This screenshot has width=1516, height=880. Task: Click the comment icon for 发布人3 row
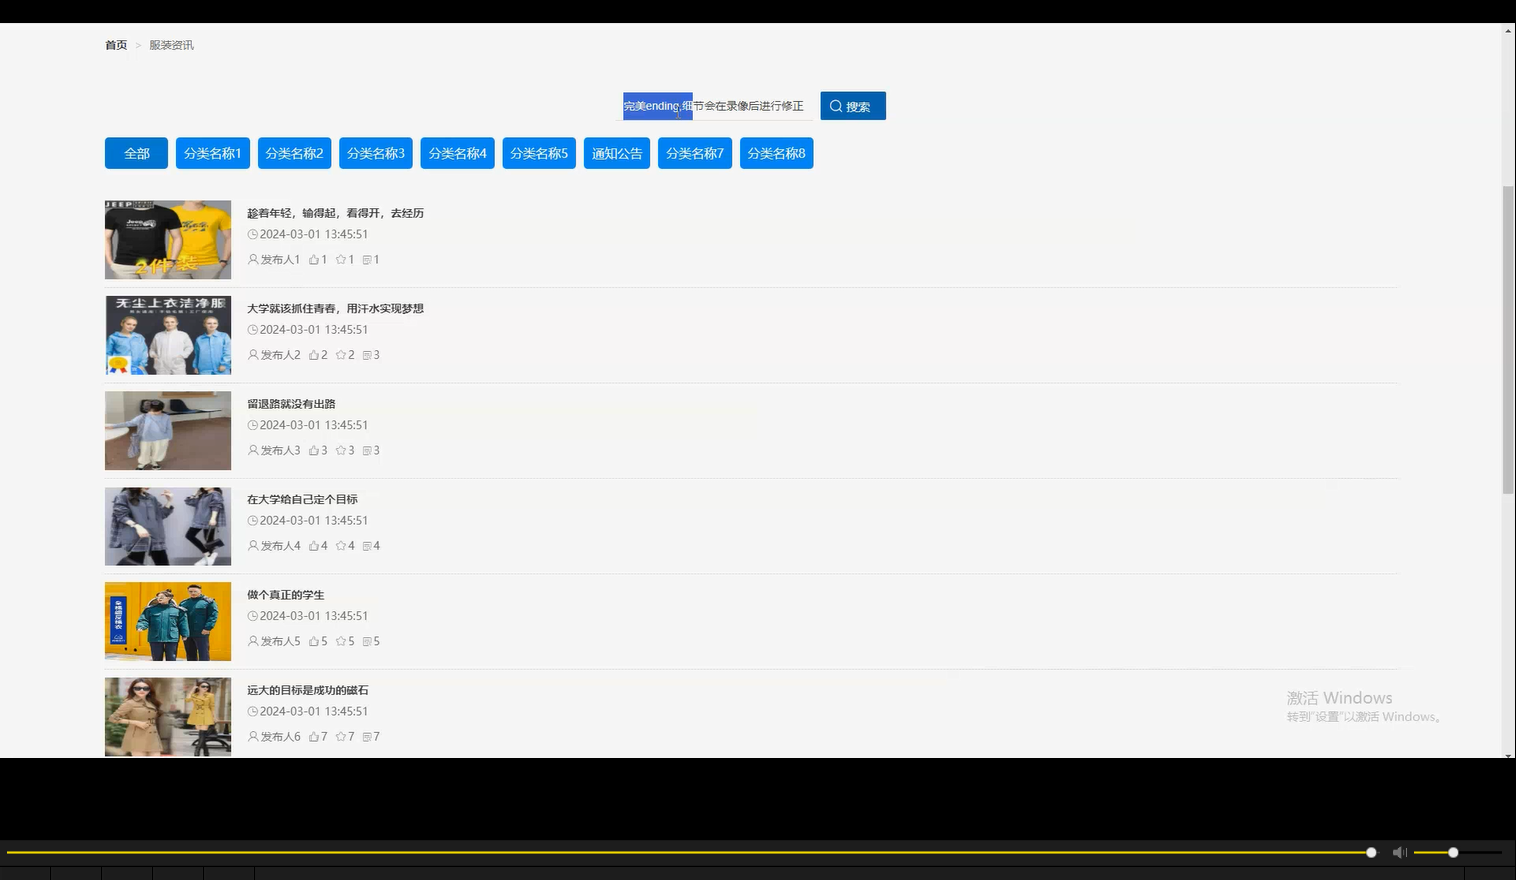click(367, 451)
